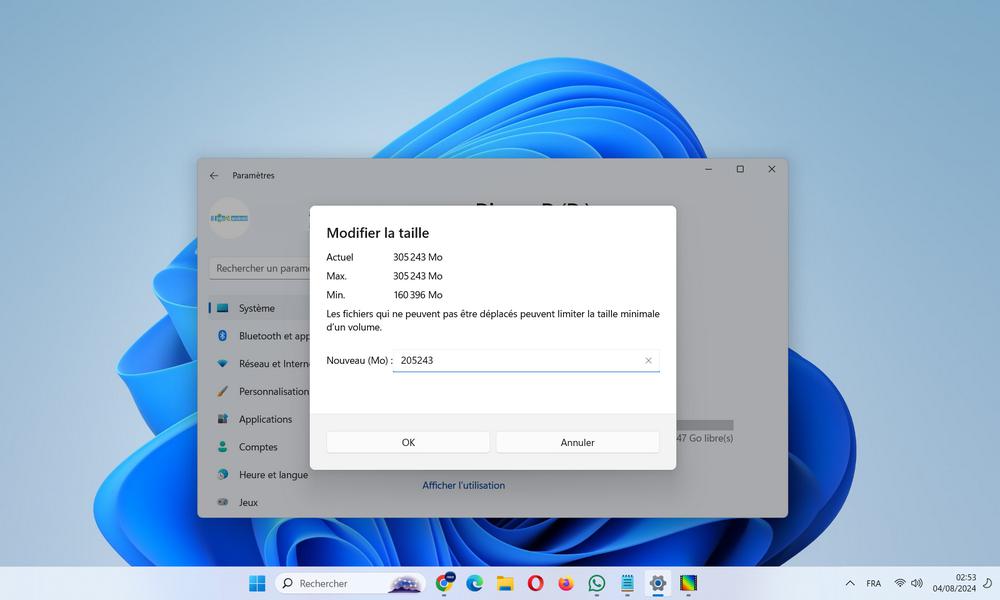Open the Opera browser from the taskbar
1000x600 pixels.
[x=535, y=583]
